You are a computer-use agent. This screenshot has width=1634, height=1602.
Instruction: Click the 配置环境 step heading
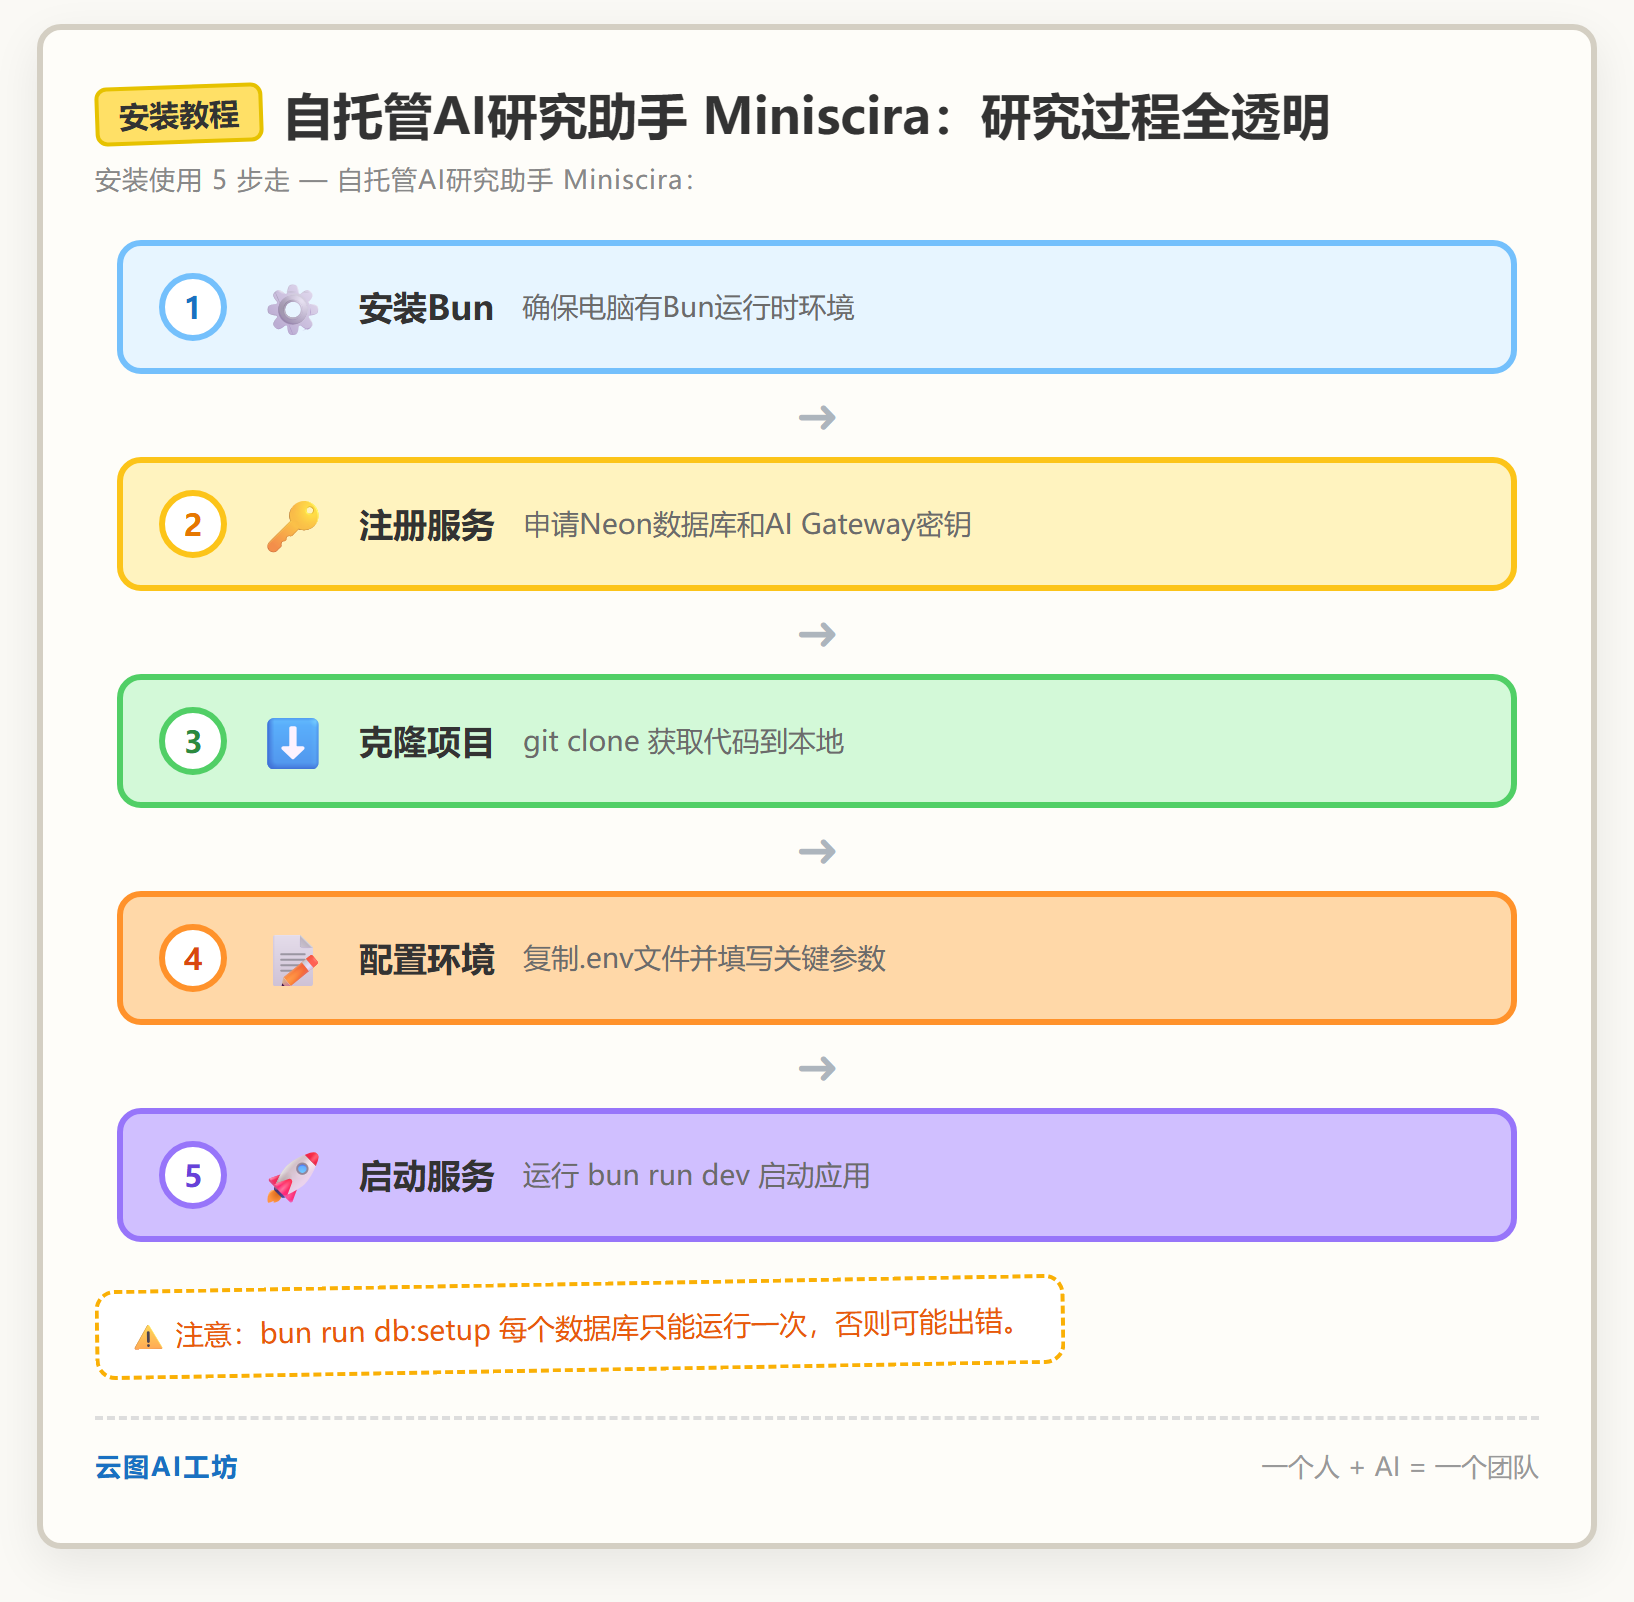point(426,959)
